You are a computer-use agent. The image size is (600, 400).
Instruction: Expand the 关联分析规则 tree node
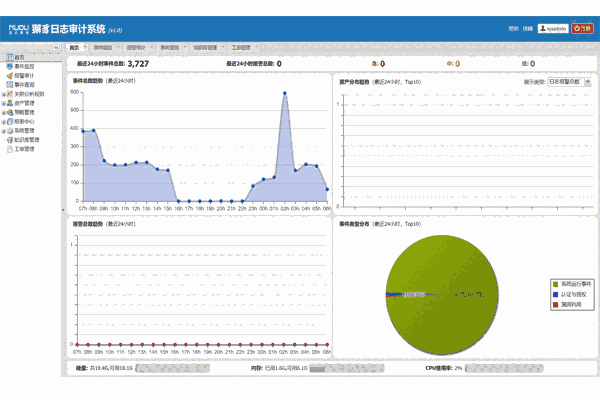(x=3, y=94)
